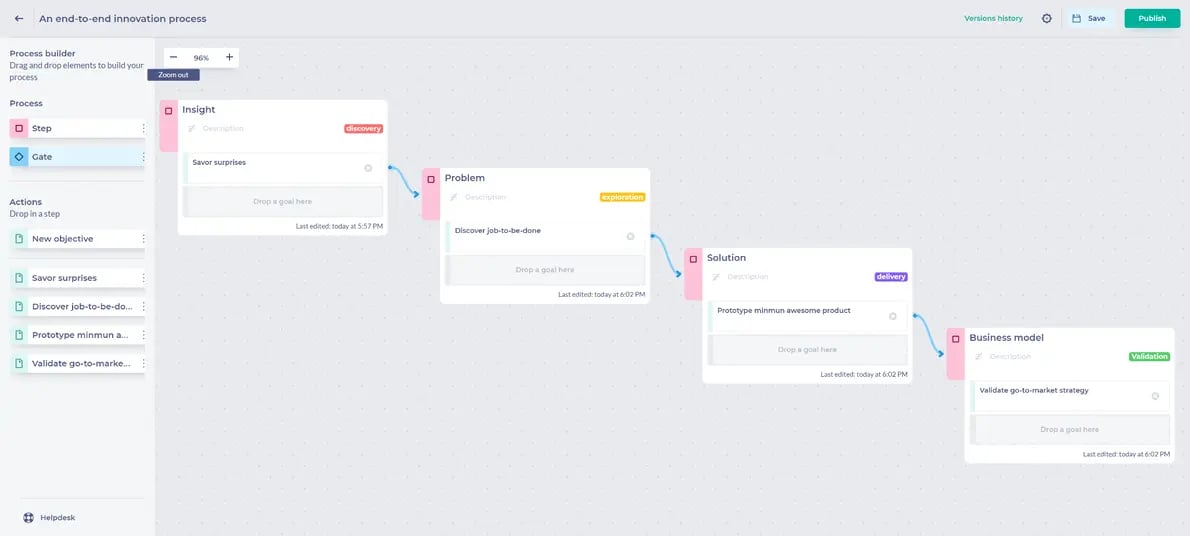The height and width of the screenshot is (536, 1190).
Task: Open options dots for Savor surprises action
Action: coord(143,278)
